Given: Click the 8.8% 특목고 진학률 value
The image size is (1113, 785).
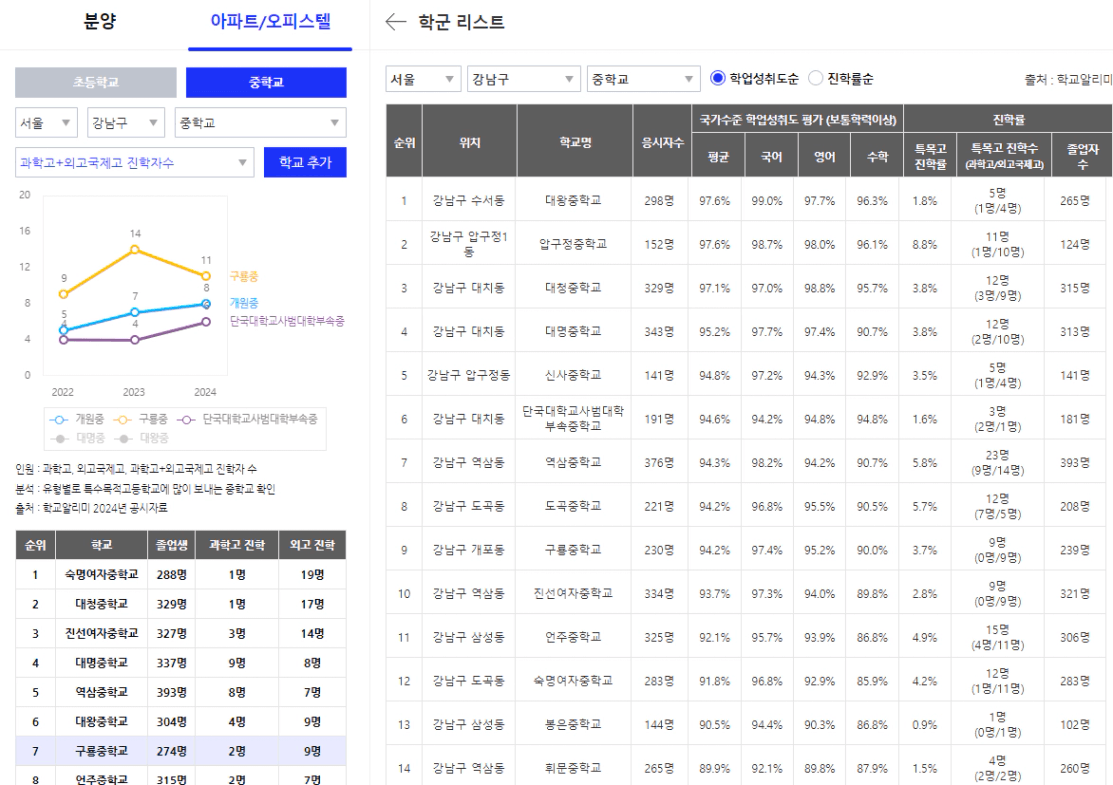Looking at the screenshot, I should 925,244.
